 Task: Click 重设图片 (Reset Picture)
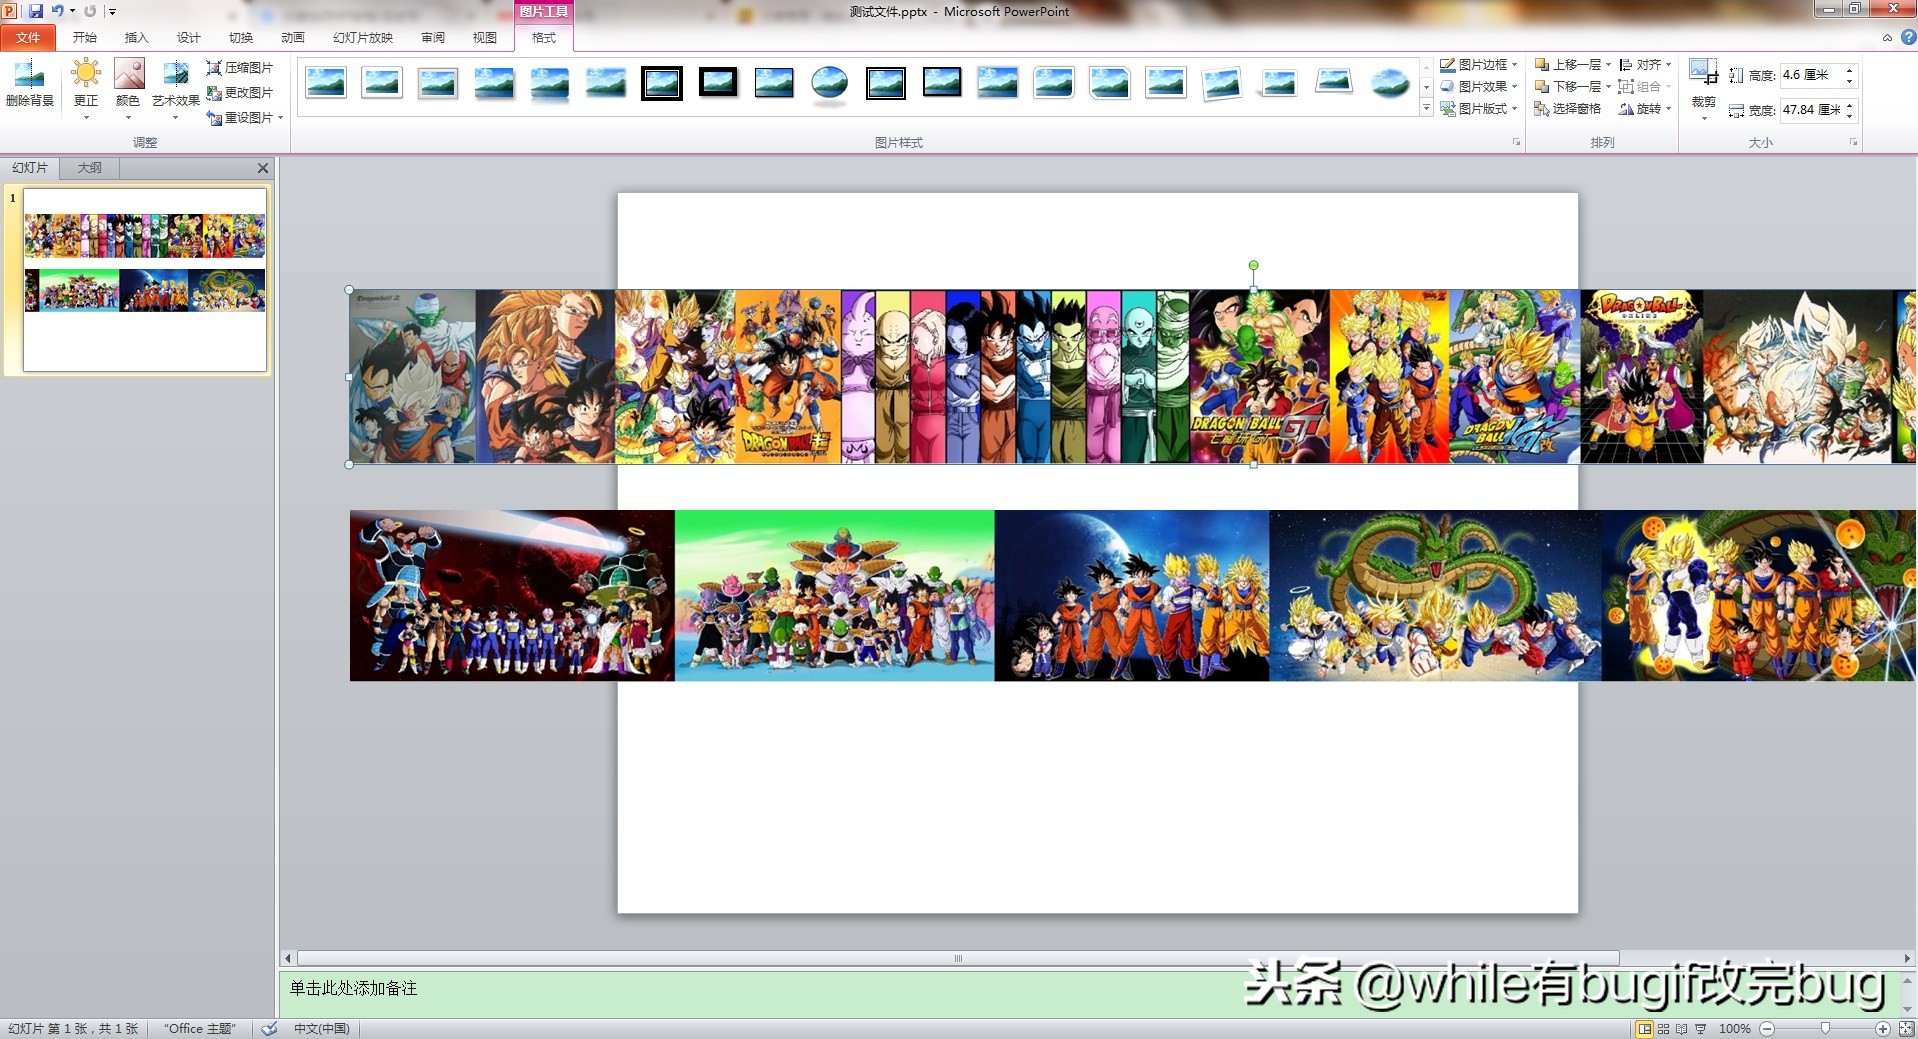click(240, 118)
